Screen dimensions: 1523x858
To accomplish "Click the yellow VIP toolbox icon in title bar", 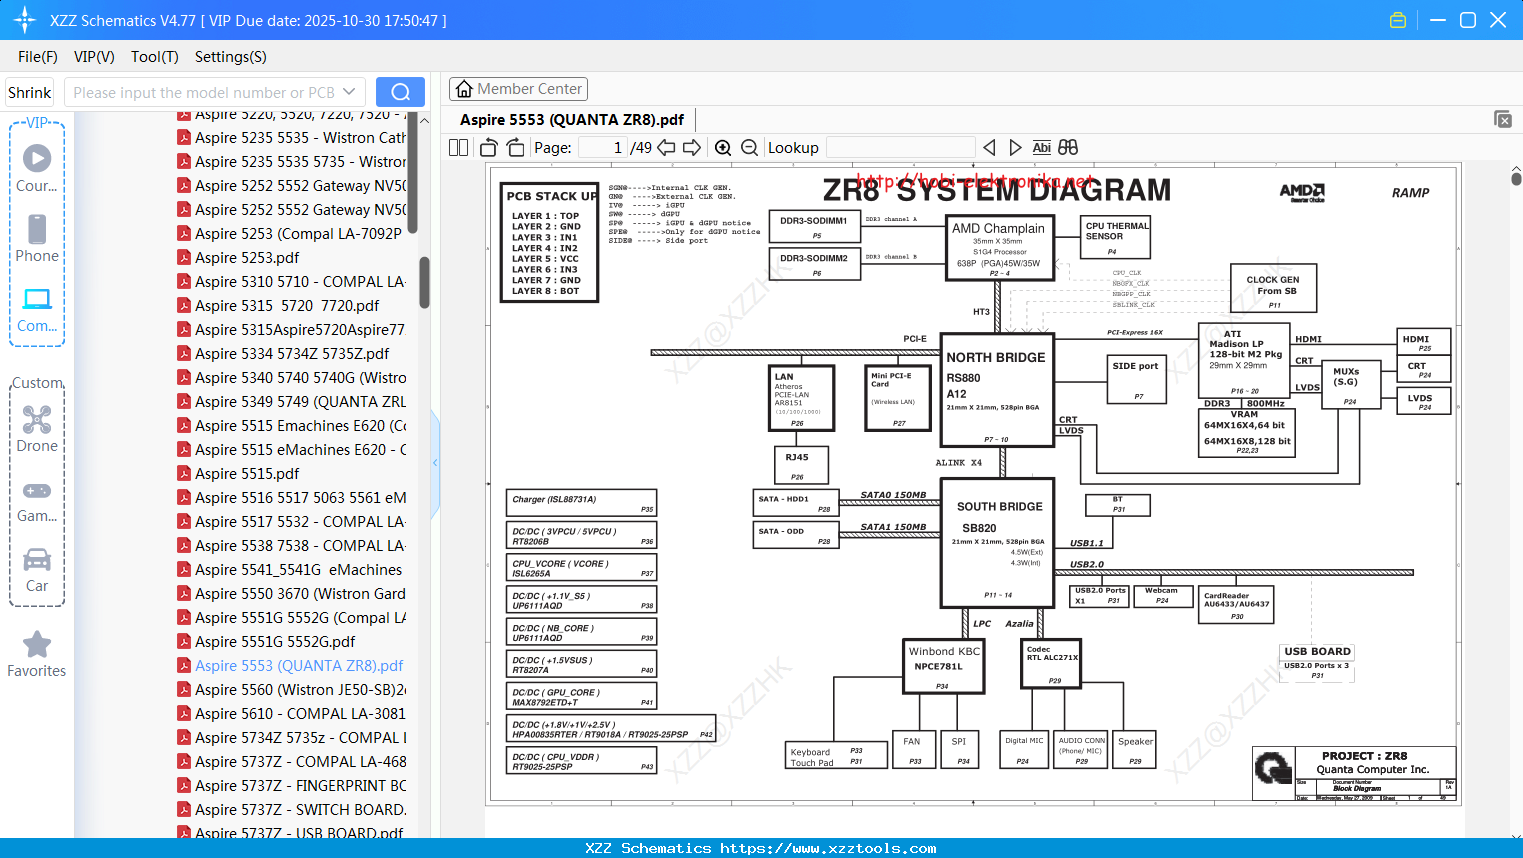I will [x=1398, y=20].
